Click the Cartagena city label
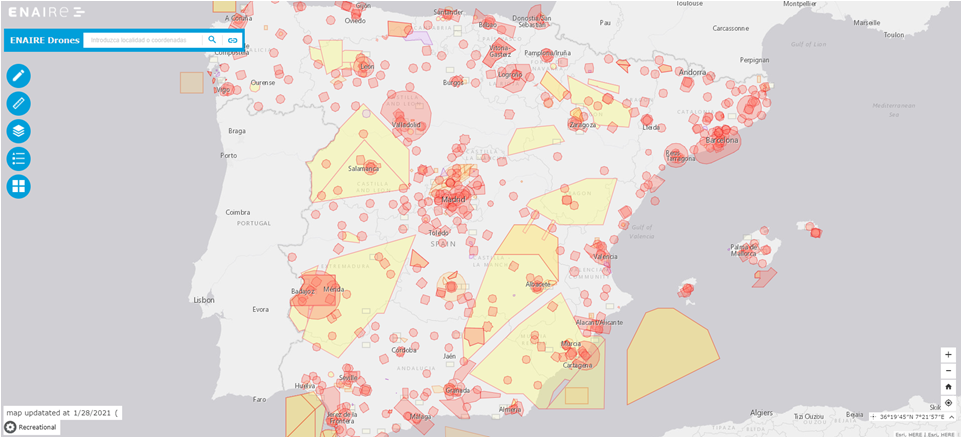 577,366
